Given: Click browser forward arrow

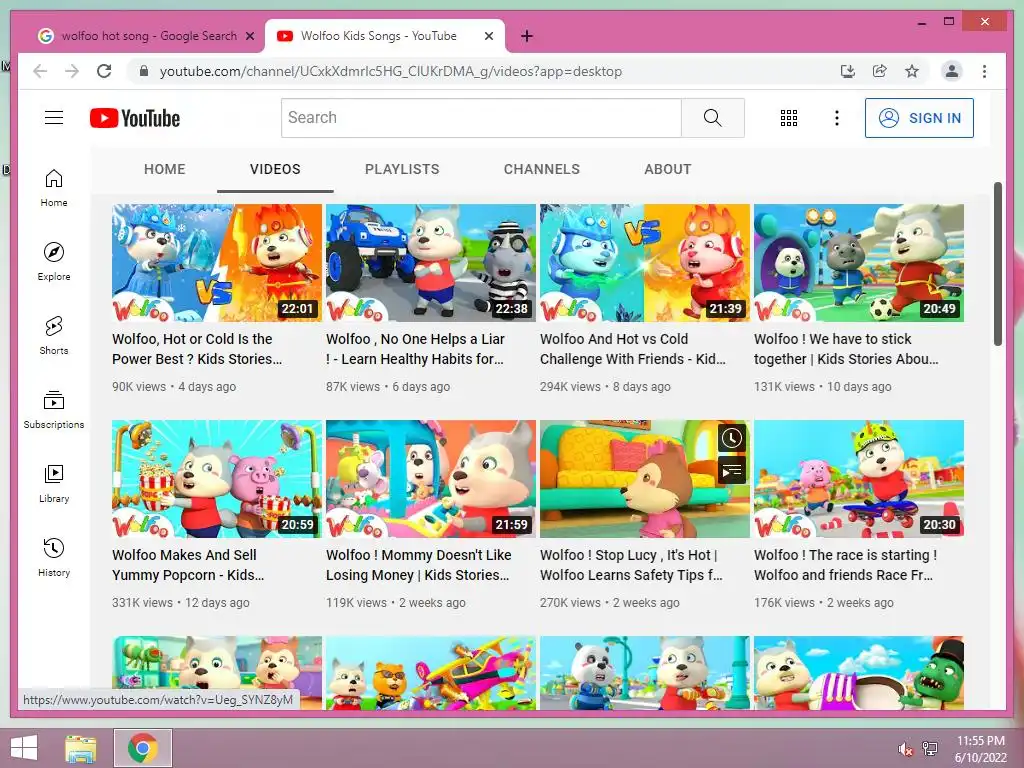Looking at the screenshot, I should point(72,71).
